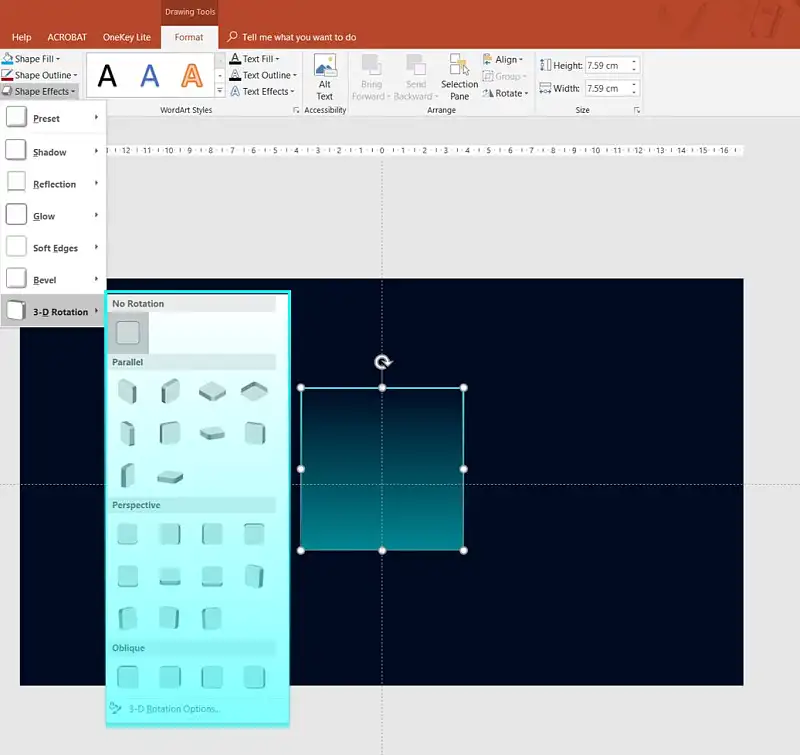The width and height of the screenshot is (800, 755).
Task: Switch to OneKey Lite tab
Action: coord(127,37)
